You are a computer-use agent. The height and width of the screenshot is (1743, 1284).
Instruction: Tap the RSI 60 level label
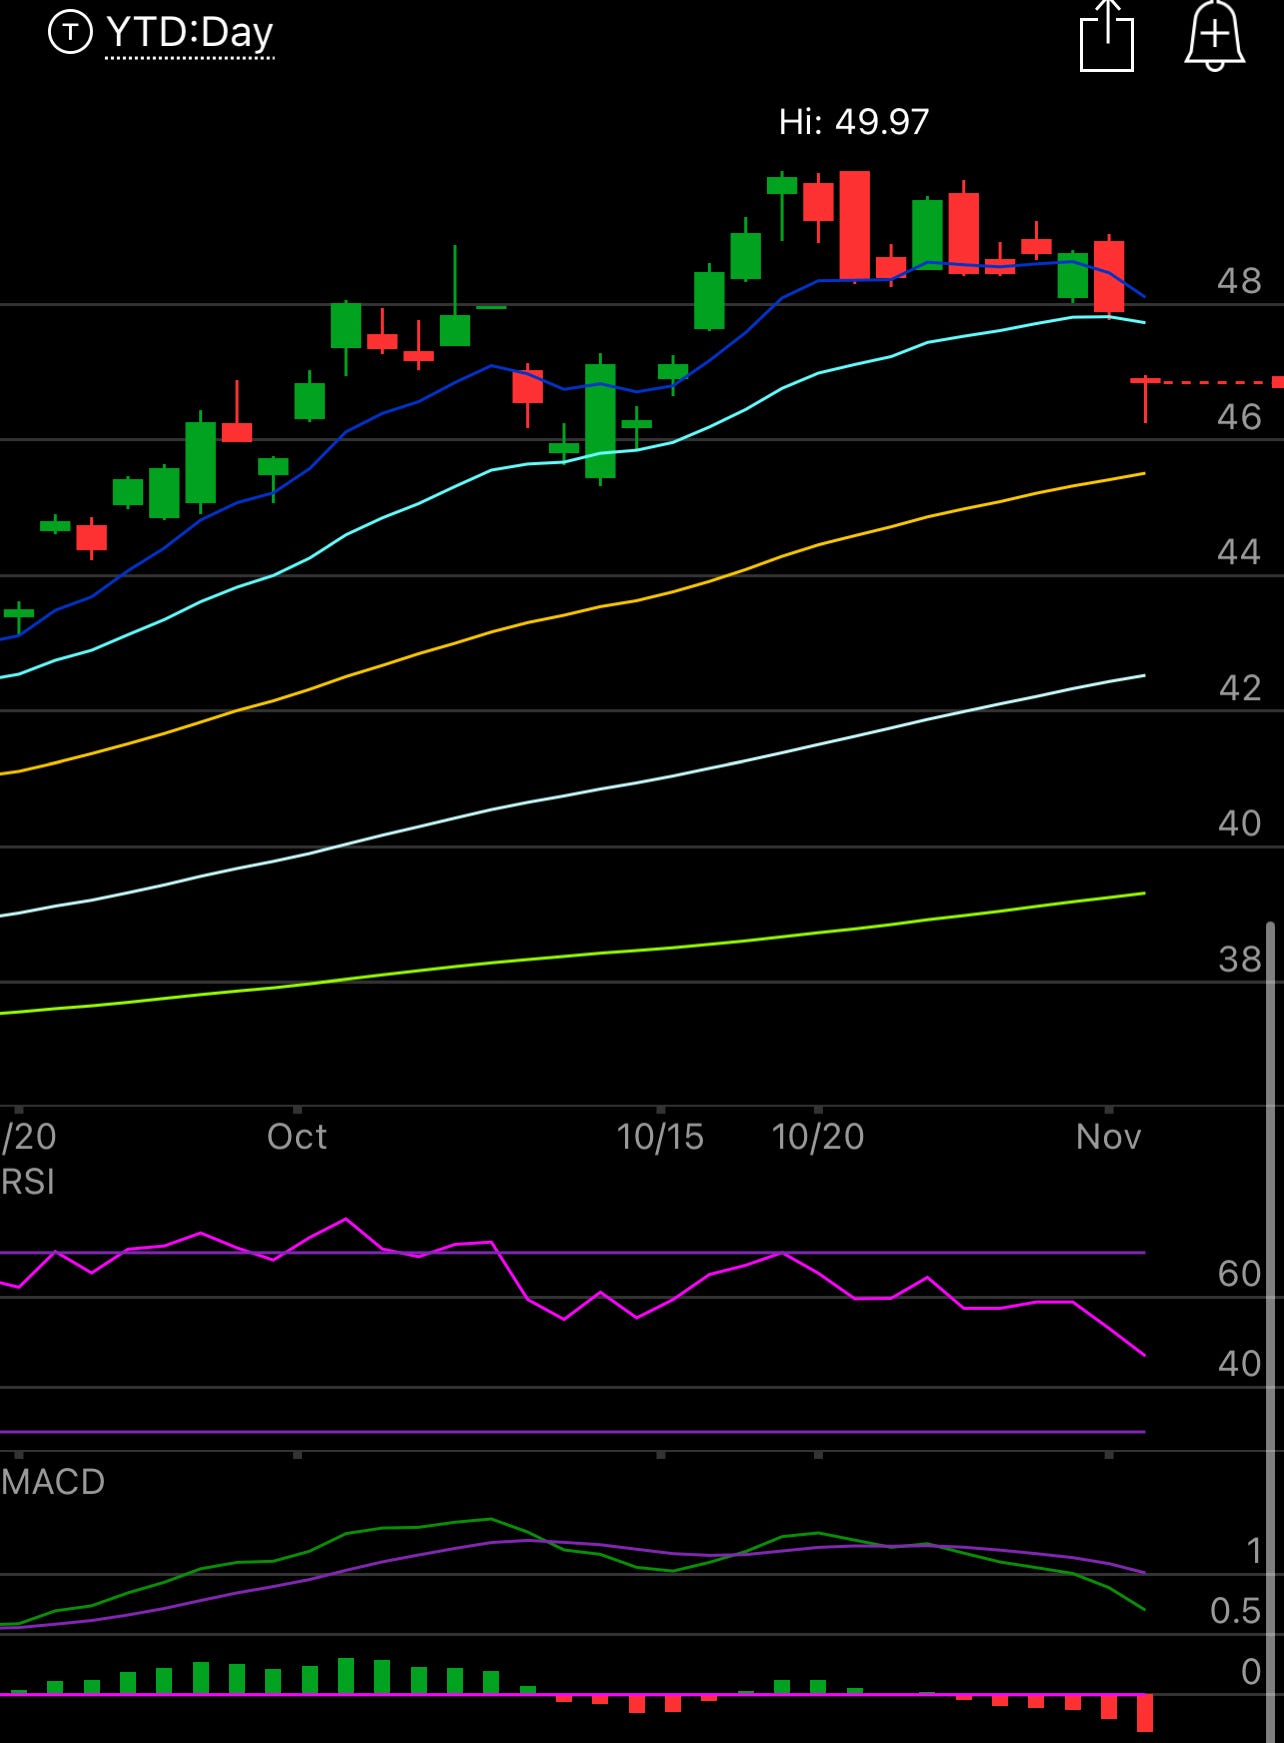coord(1239,1274)
